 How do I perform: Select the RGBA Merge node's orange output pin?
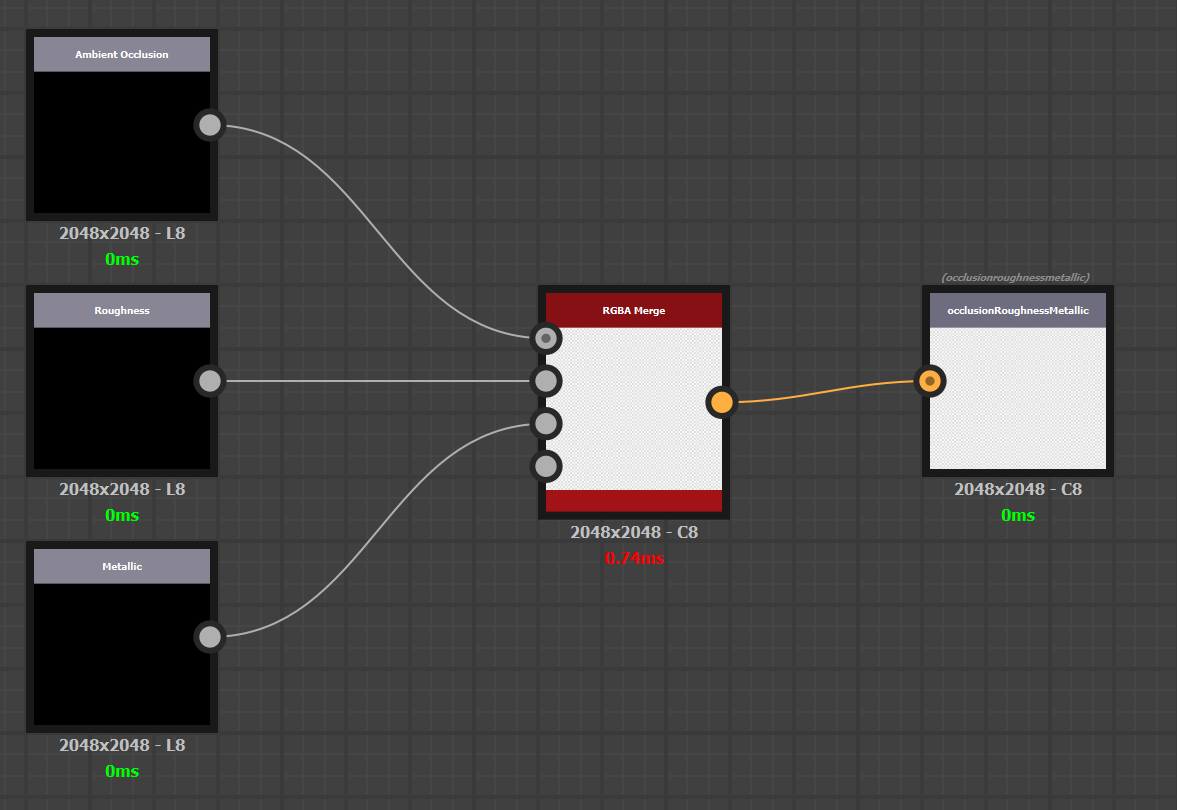[x=722, y=401]
